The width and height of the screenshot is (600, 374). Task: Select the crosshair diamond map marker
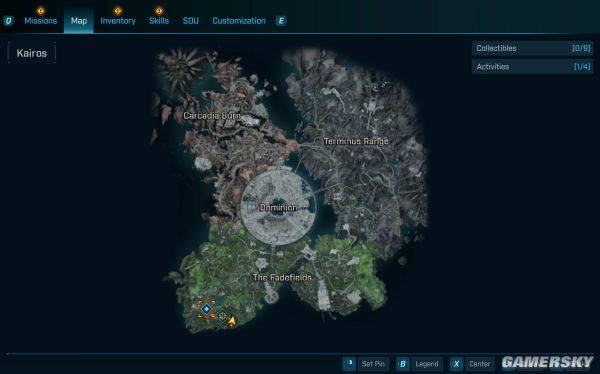click(x=222, y=316)
